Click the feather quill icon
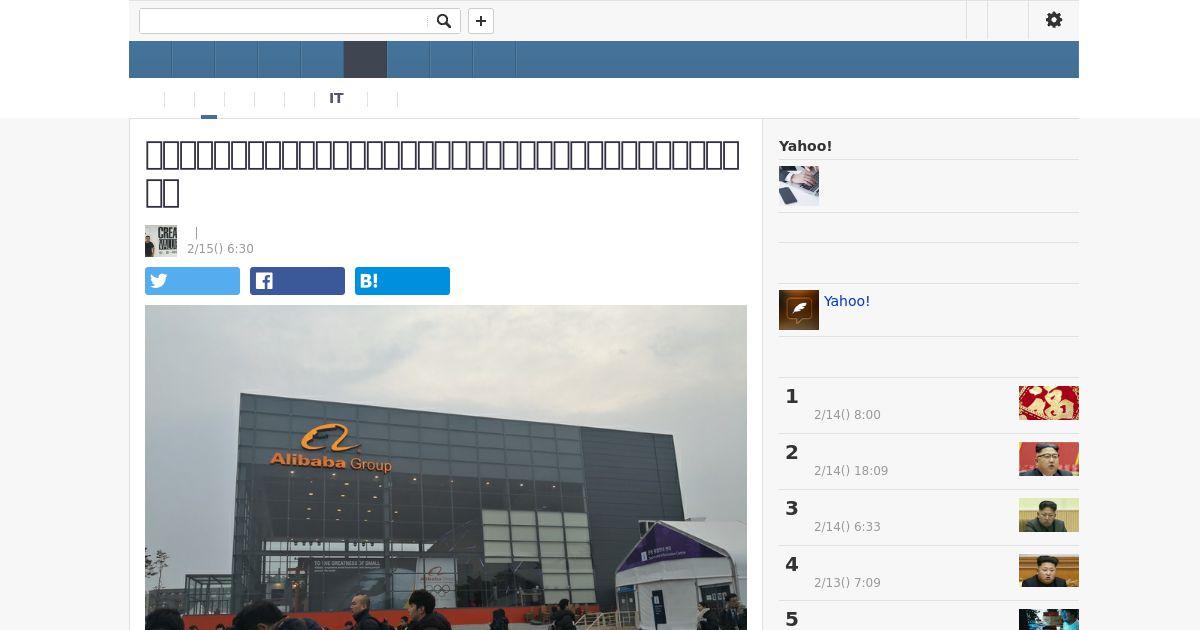The height and width of the screenshot is (630, 1200). [799, 310]
